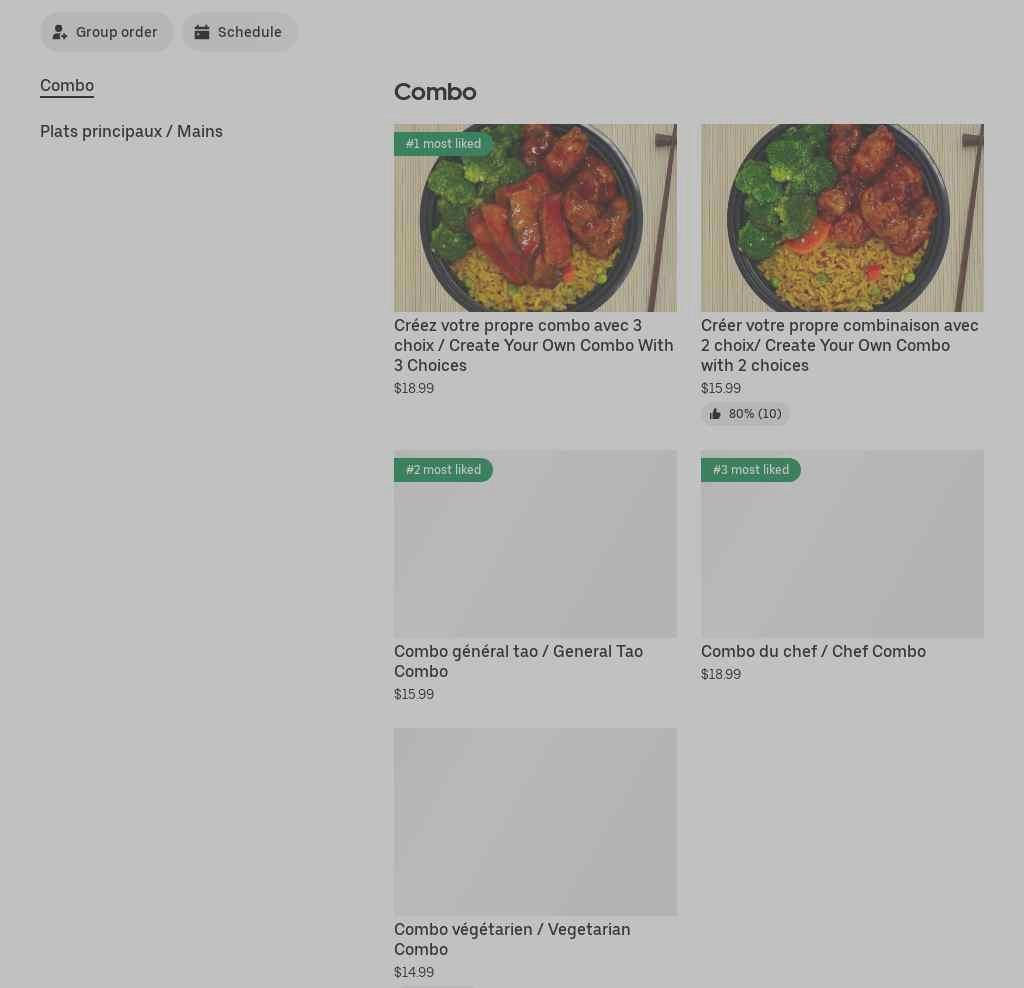The image size is (1024, 988).
Task: Click the '#1 most liked' badge
Action: click(x=443, y=143)
